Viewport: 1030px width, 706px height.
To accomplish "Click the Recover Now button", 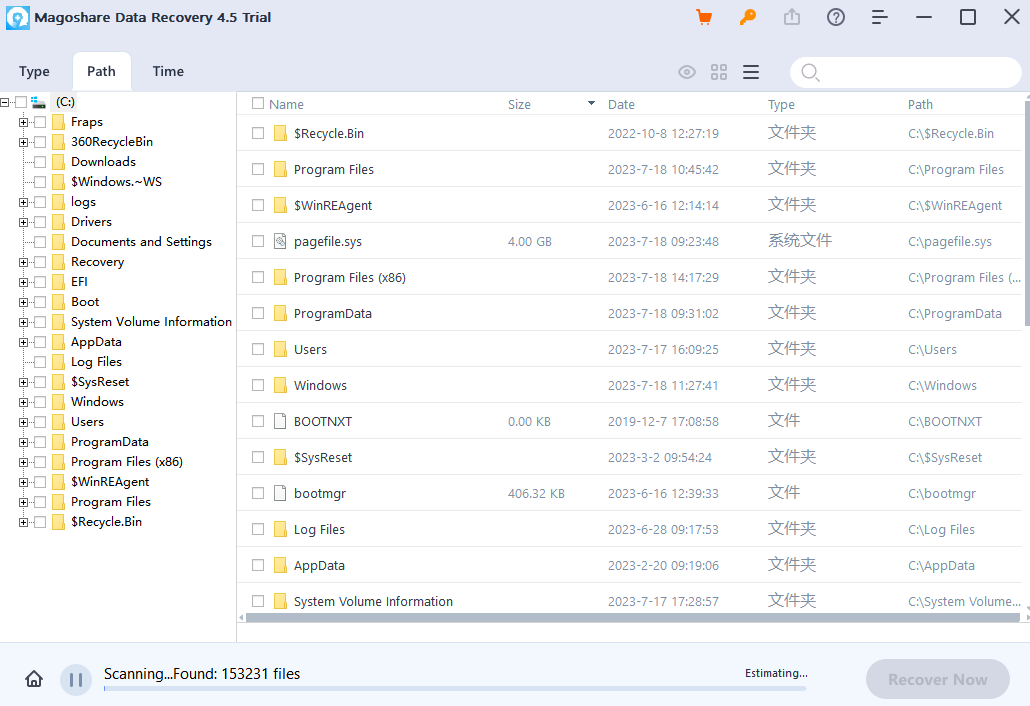I will [937, 679].
